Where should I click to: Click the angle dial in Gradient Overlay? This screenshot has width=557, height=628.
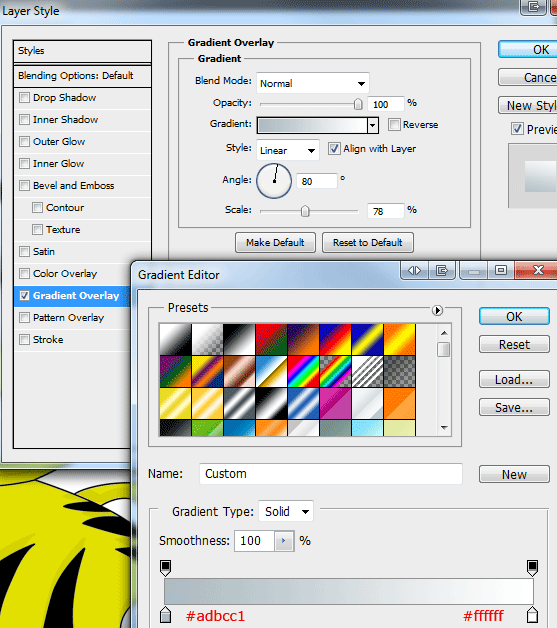pos(274,181)
